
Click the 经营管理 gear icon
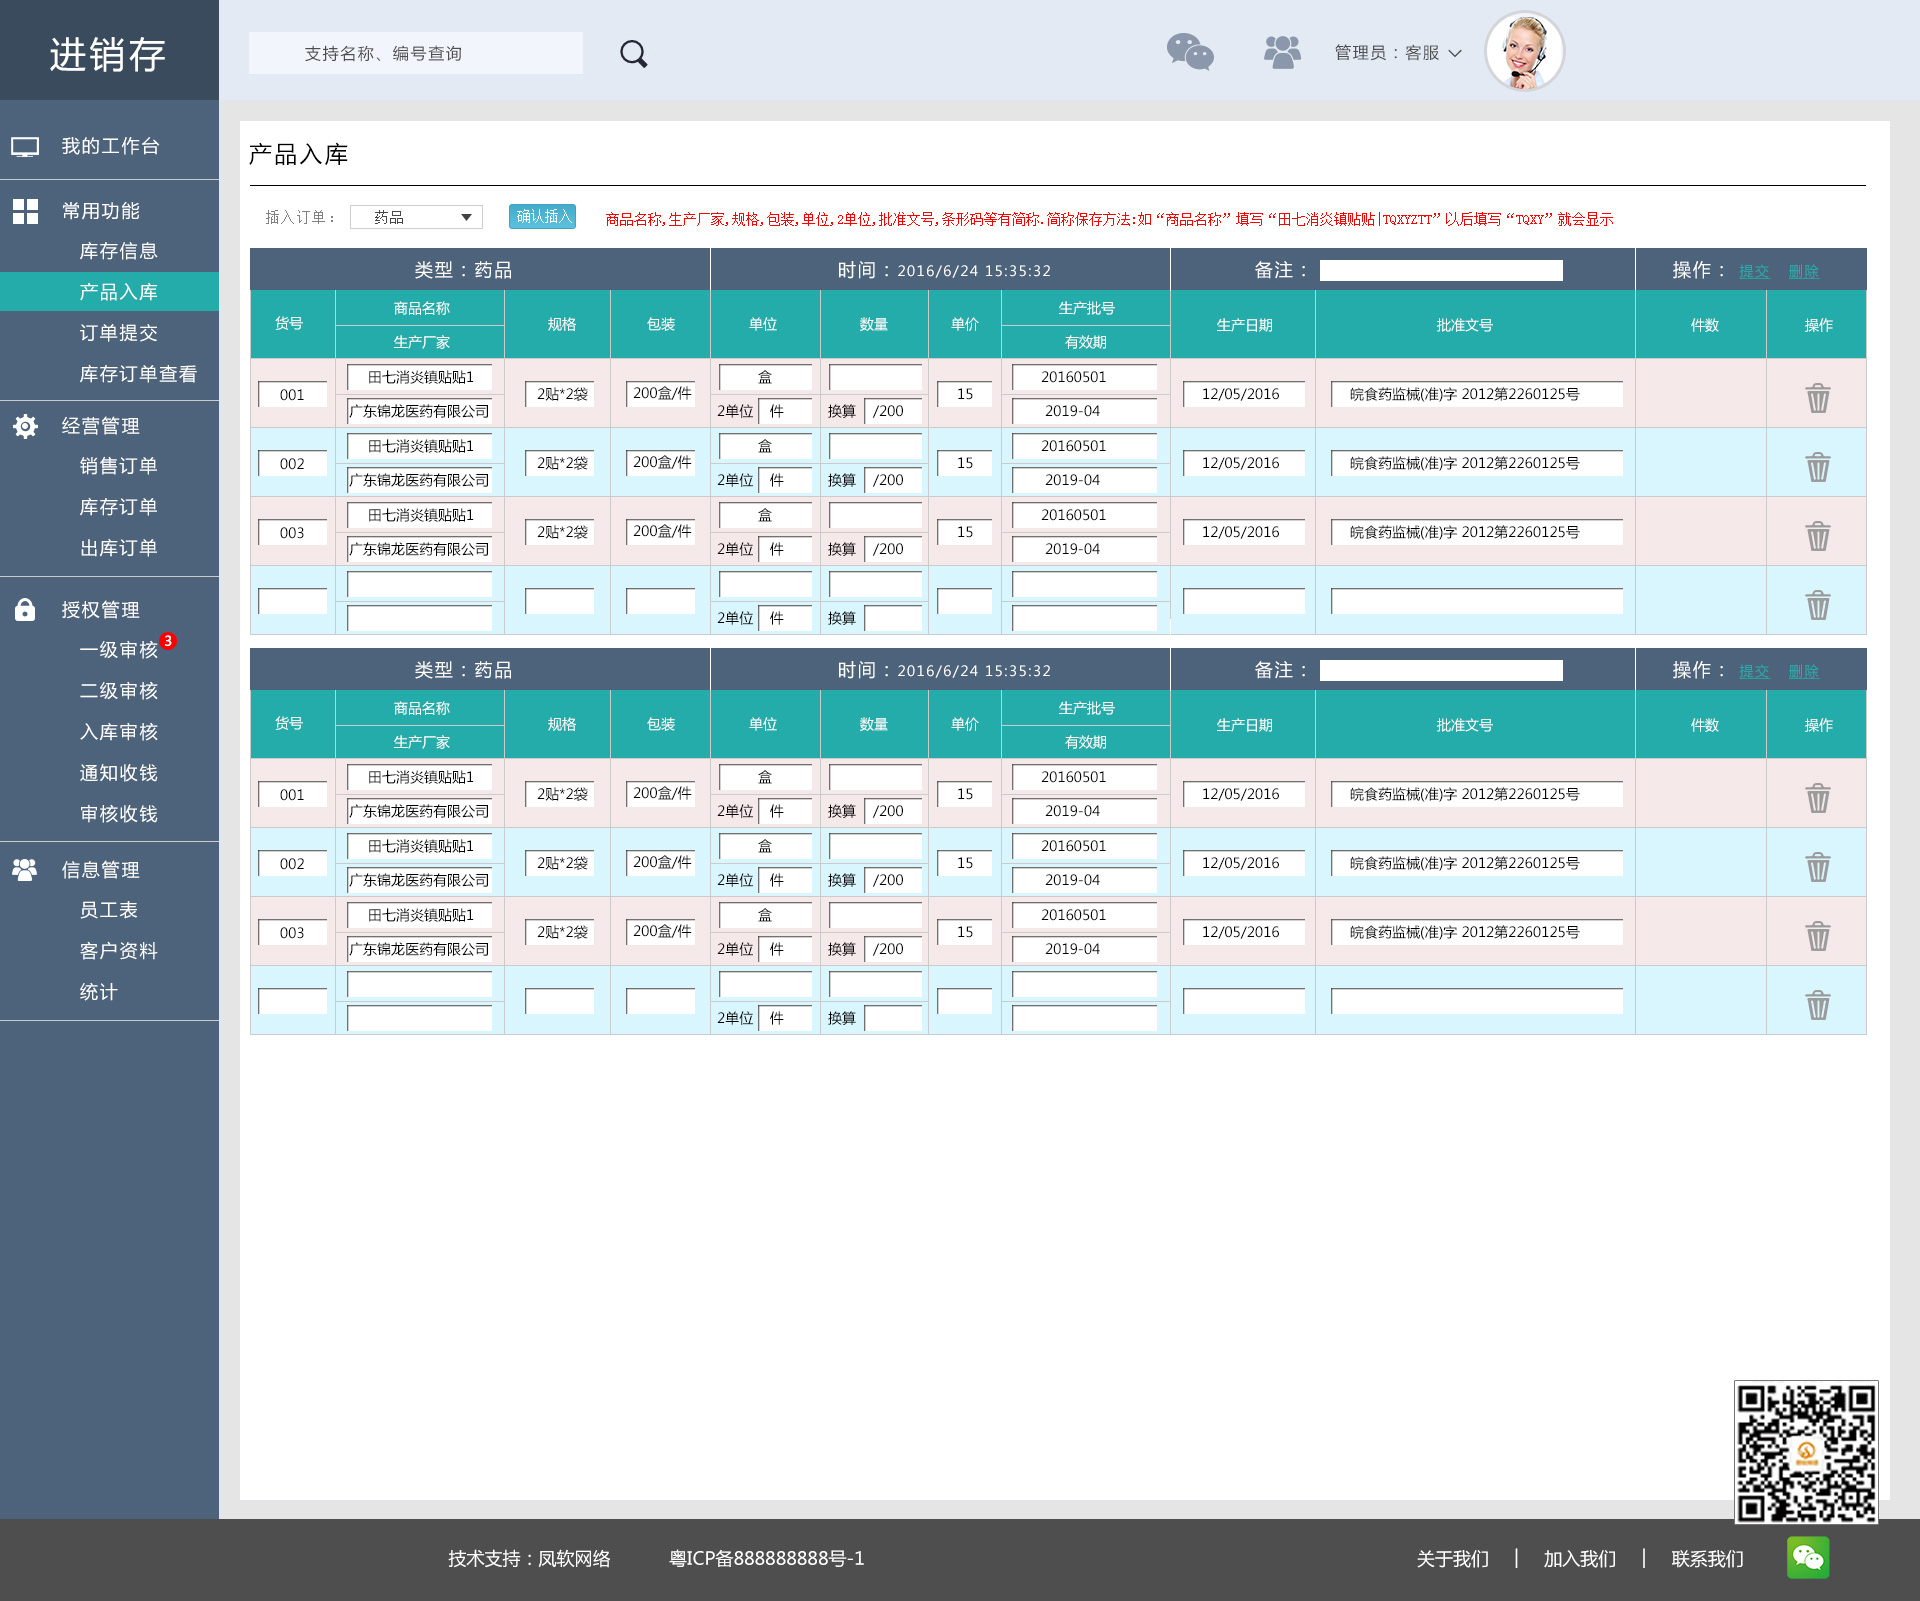pyautogui.click(x=25, y=426)
